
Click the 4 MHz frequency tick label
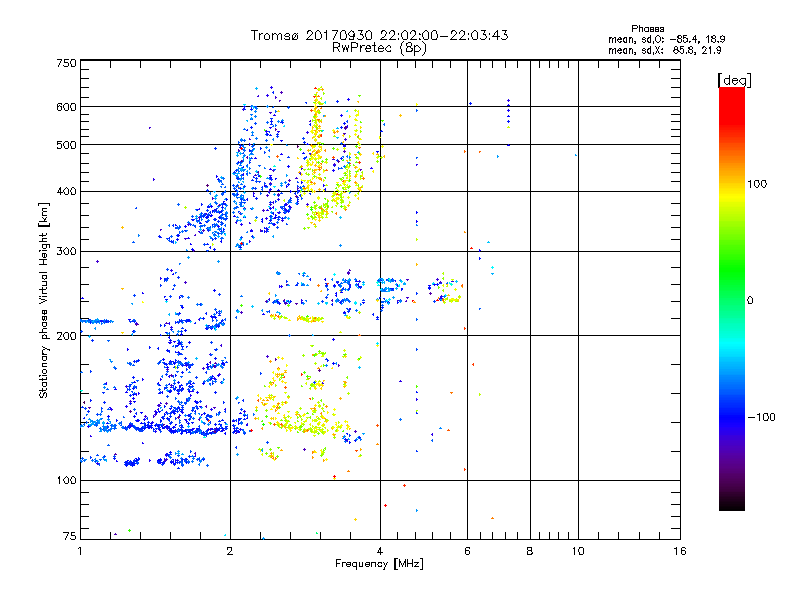380,551
